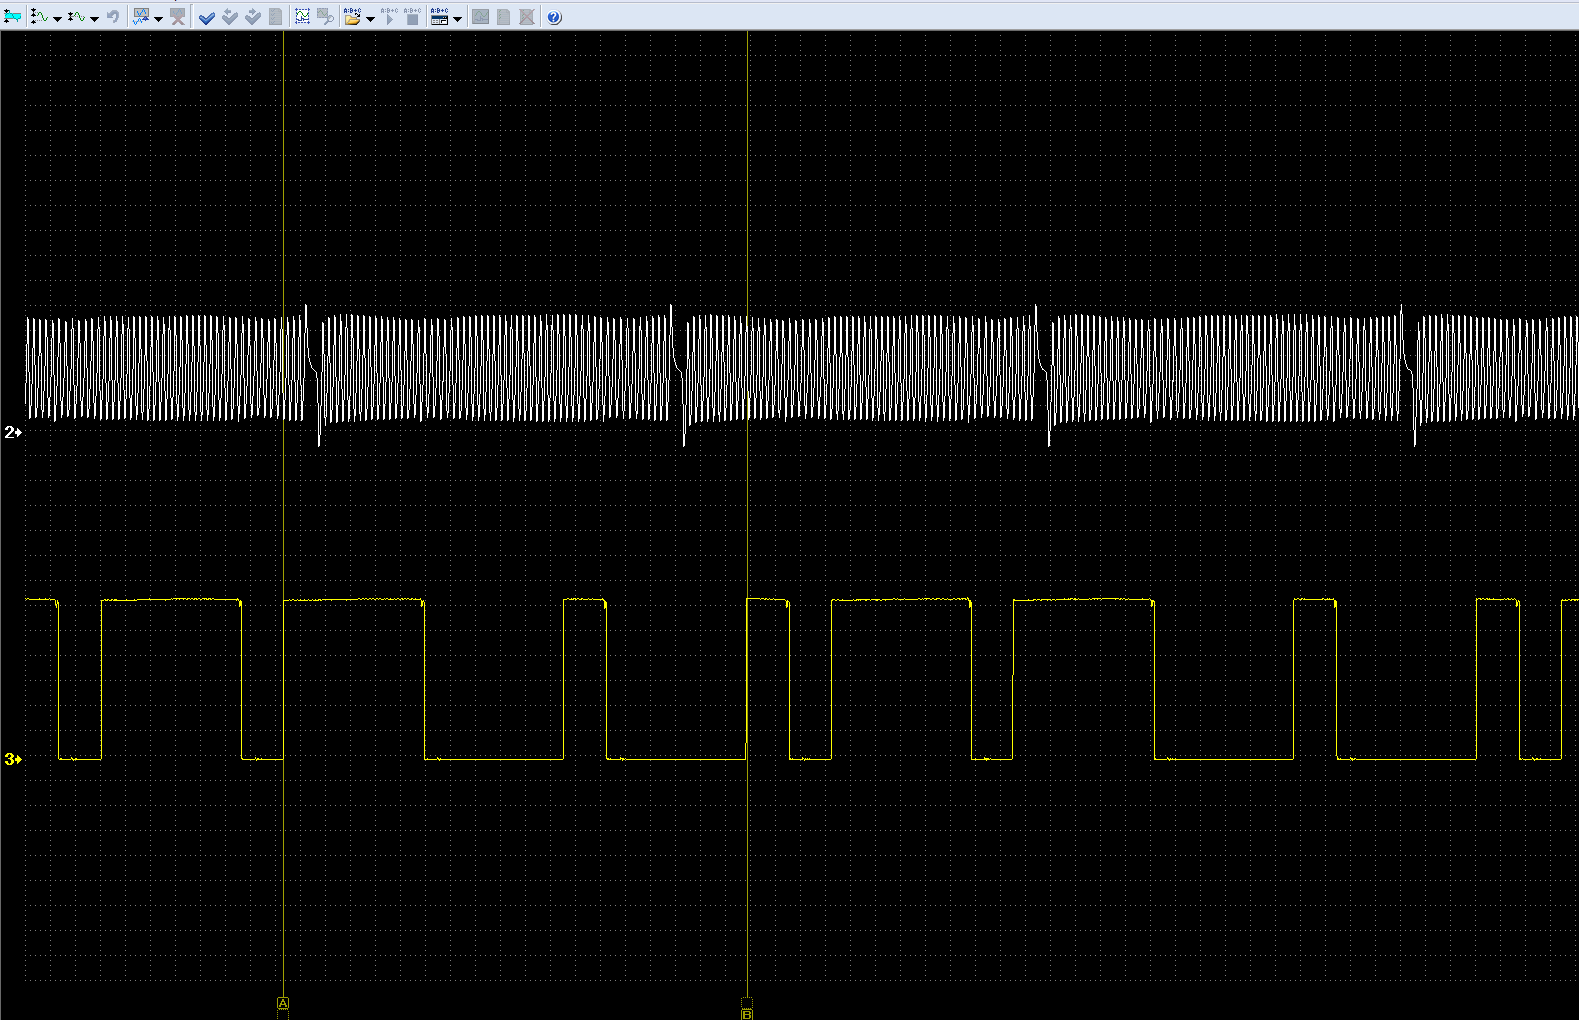Open the horizontal scaling tool dropdown arrow
Image resolution: width=1579 pixels, height=1020 pixels.
point(94,18)
